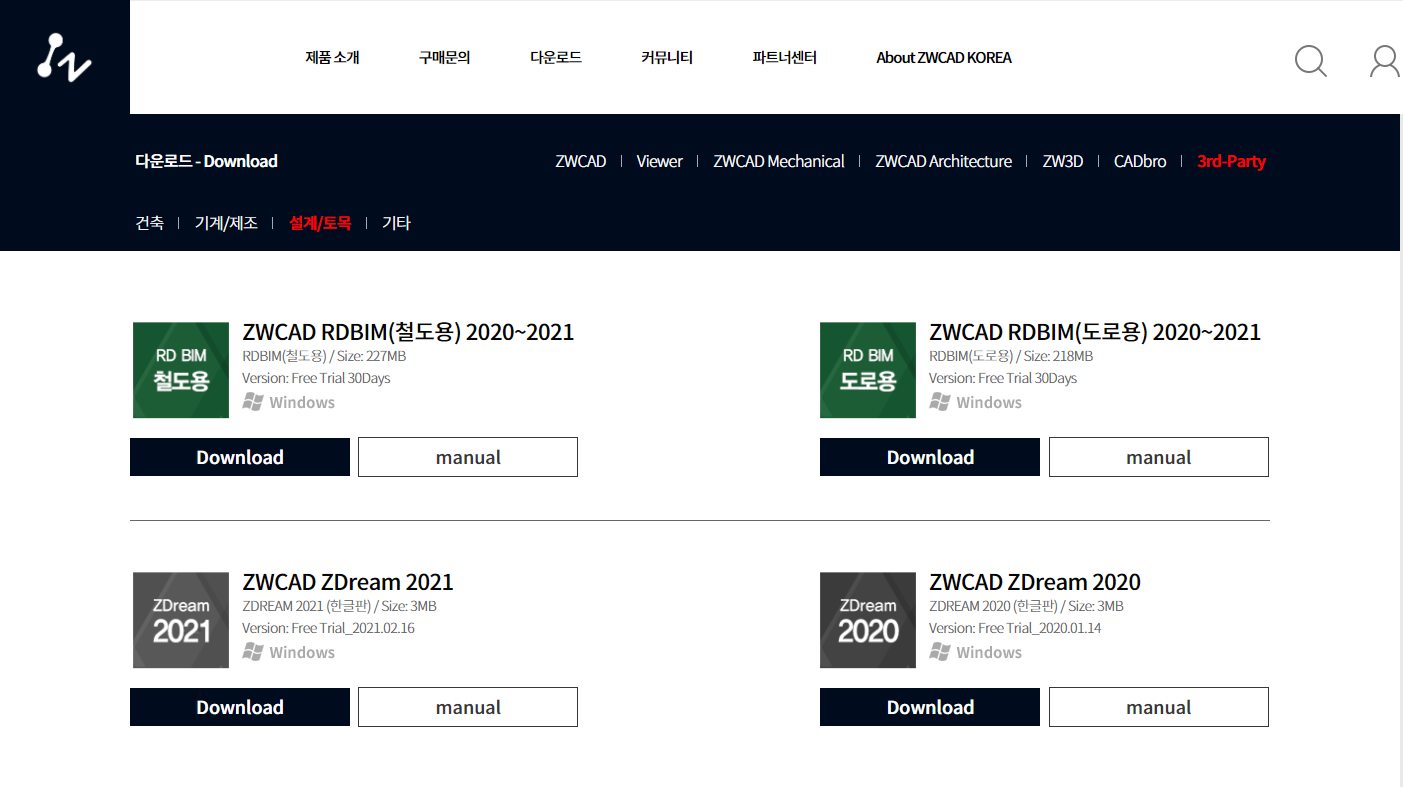Select the 기타 subcategory

(x=396, y=223)
